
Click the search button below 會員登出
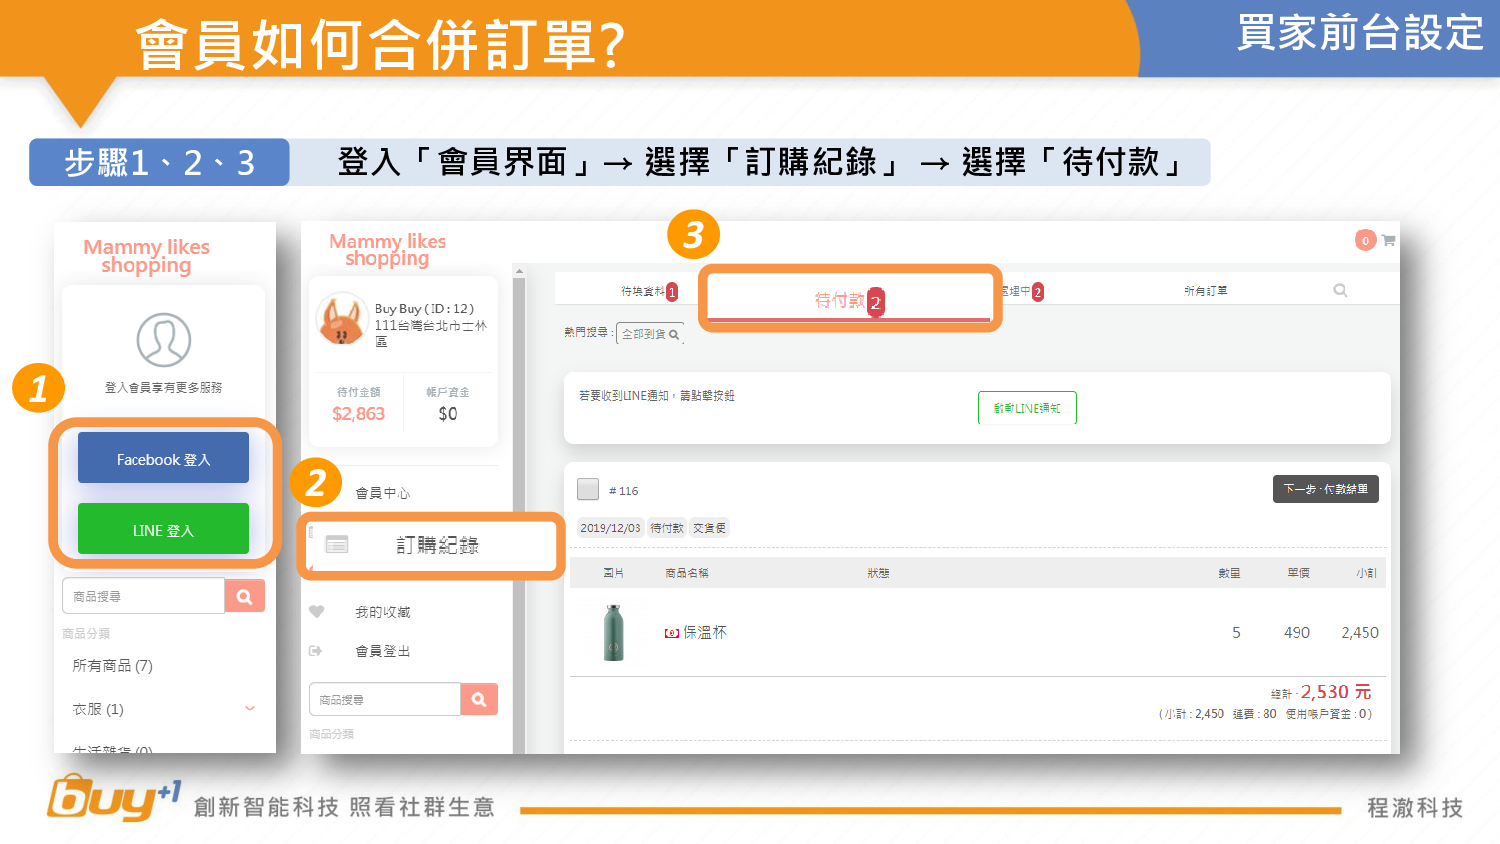pos(479,700)
